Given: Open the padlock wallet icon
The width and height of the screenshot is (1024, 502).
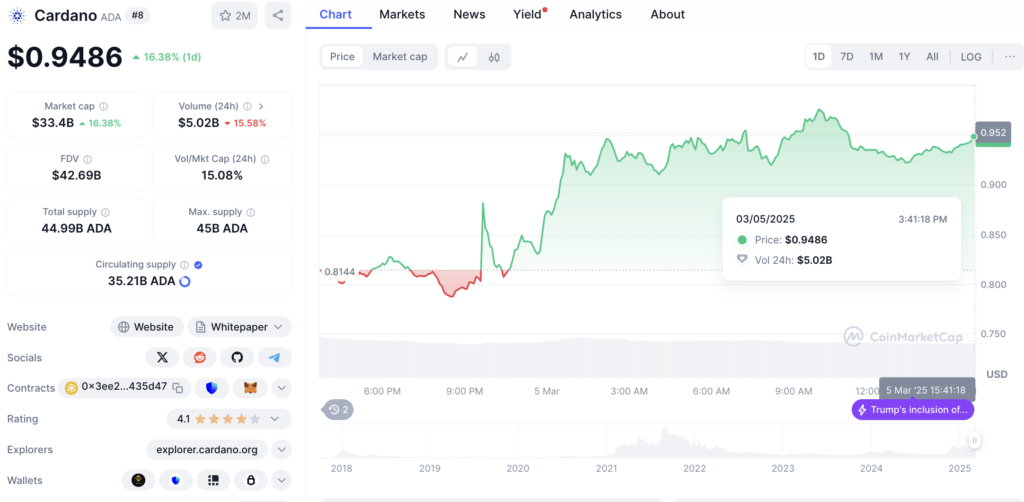Looking at the screenshot, I should pos(250,480).
